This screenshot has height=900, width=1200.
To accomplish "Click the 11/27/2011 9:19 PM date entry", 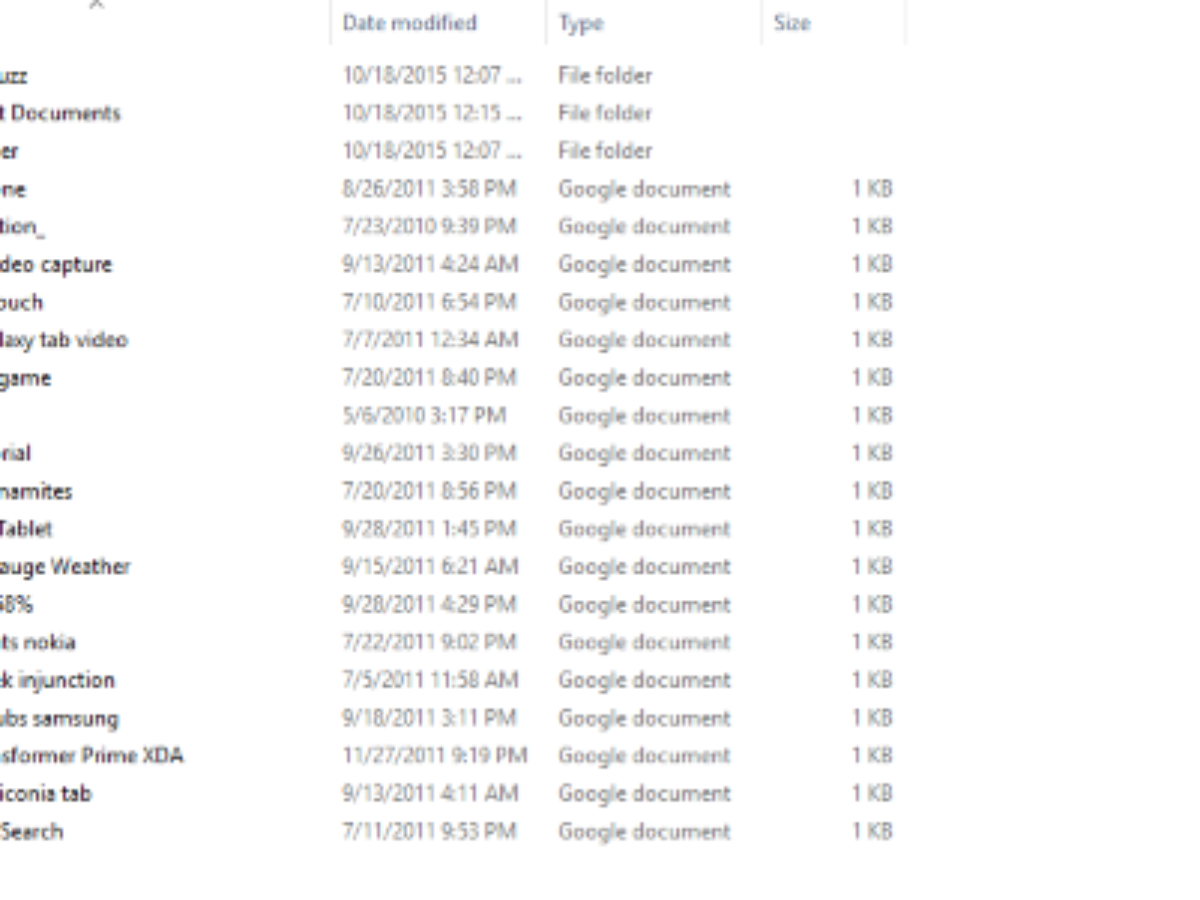I will click(x=434, y=755).
